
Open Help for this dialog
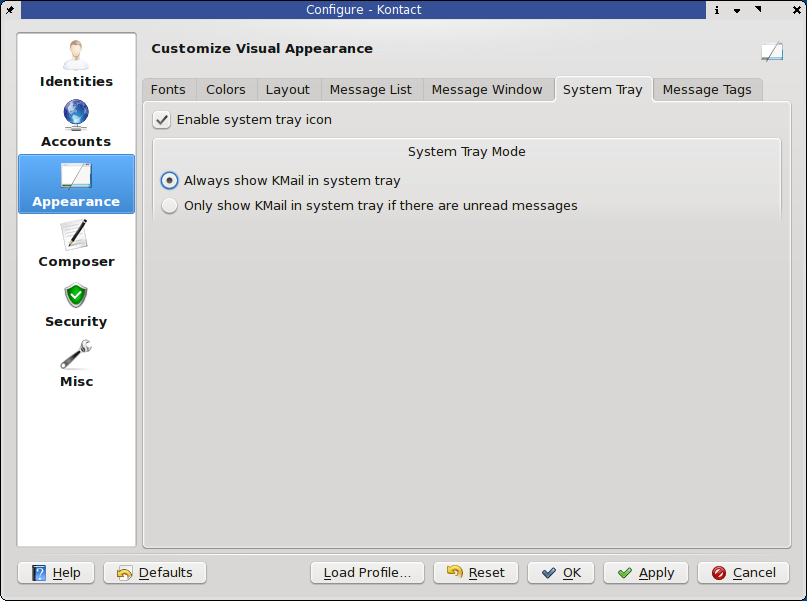coord(56,573)
